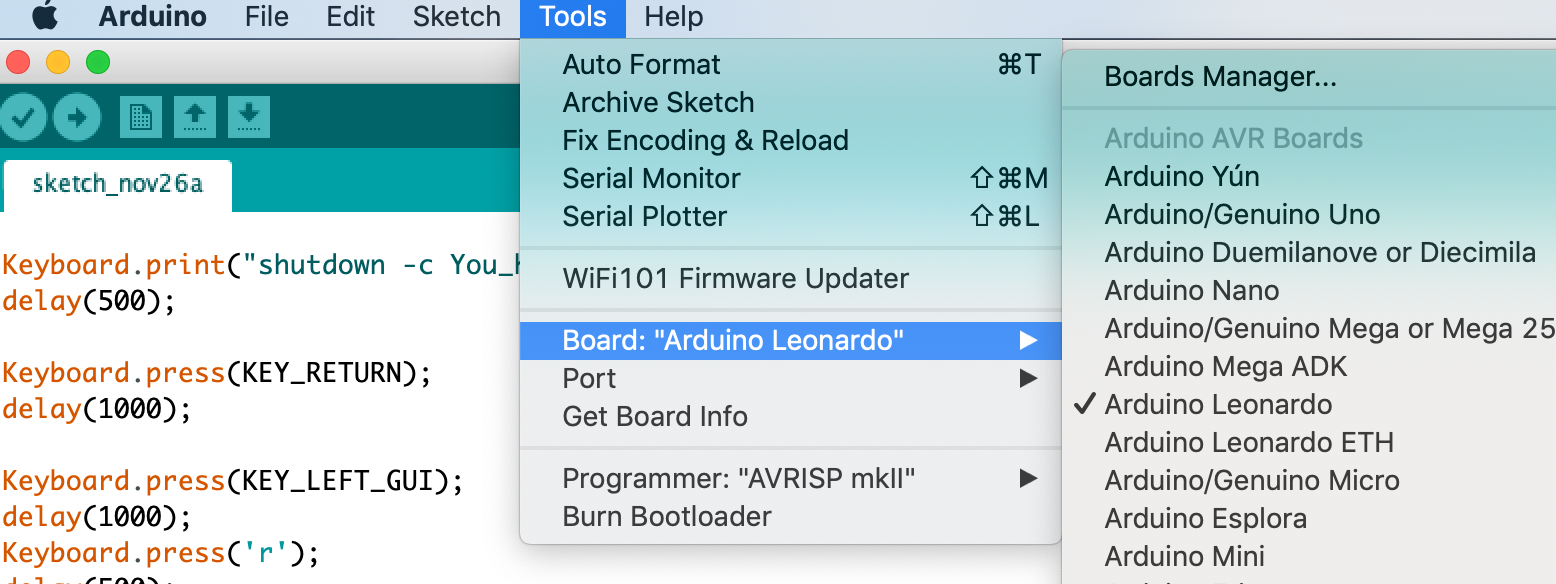Select the Arduino Yún board
Screen dimensions: 1556x584
click(1309, 177)
